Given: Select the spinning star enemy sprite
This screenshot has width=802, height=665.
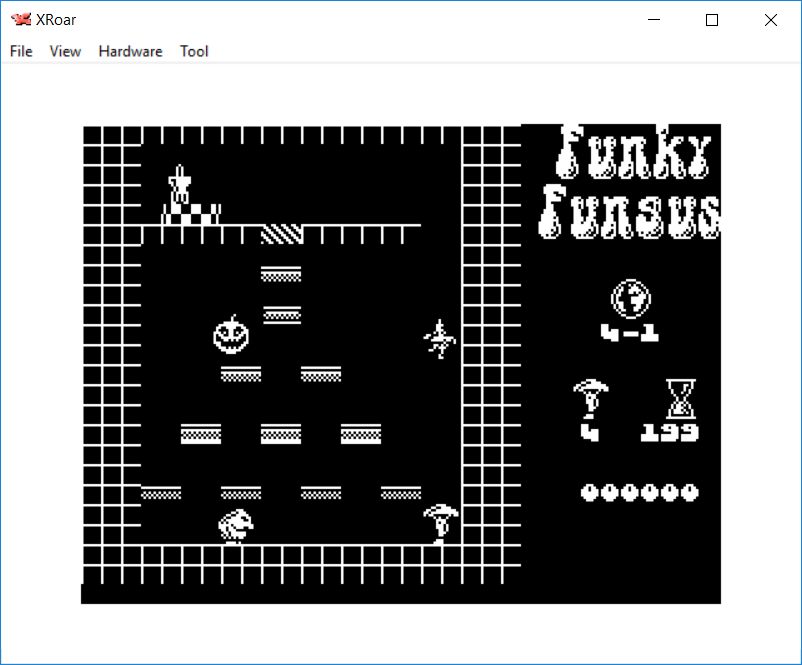Looking at the screenshot, I should [439, 339].
